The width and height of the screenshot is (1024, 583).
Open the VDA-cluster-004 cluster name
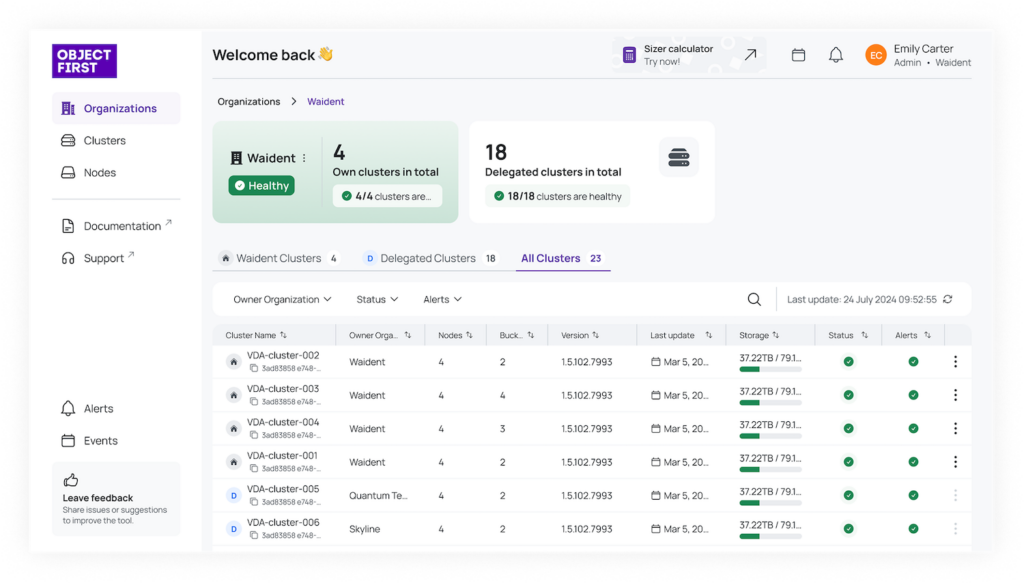[x=283, y=422]
